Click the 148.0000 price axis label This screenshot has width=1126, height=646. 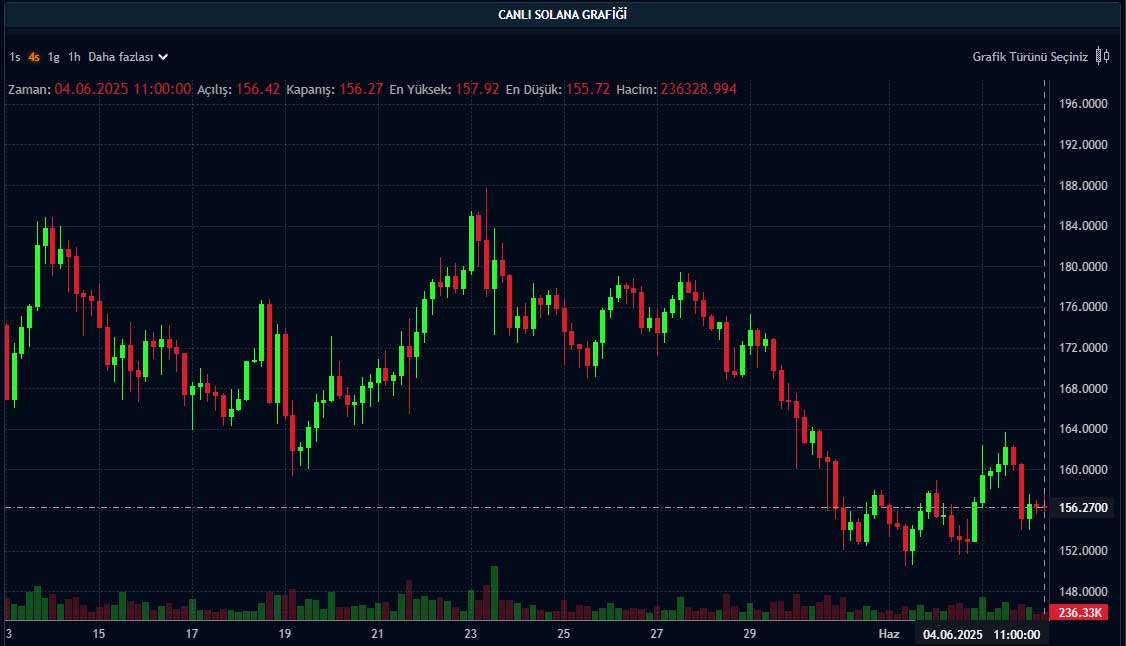pyautogui.click(x=1083, y=591)
